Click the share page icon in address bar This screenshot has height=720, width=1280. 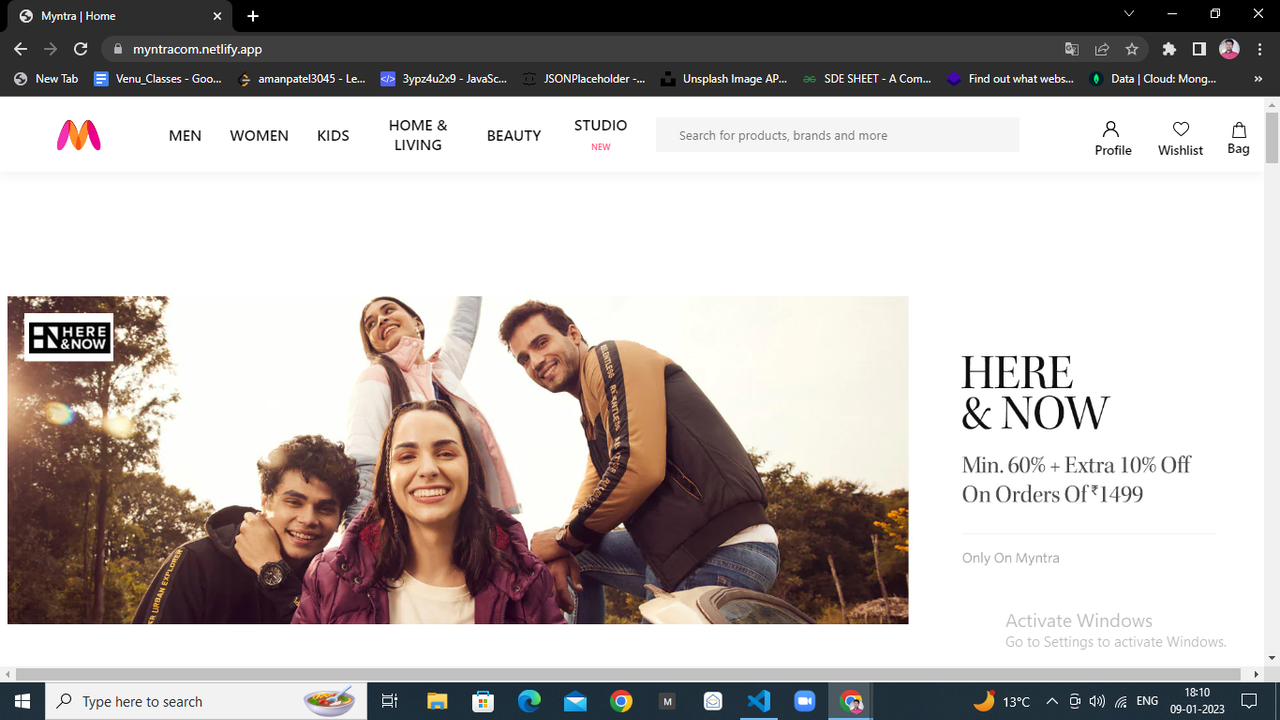(1101, 49)
